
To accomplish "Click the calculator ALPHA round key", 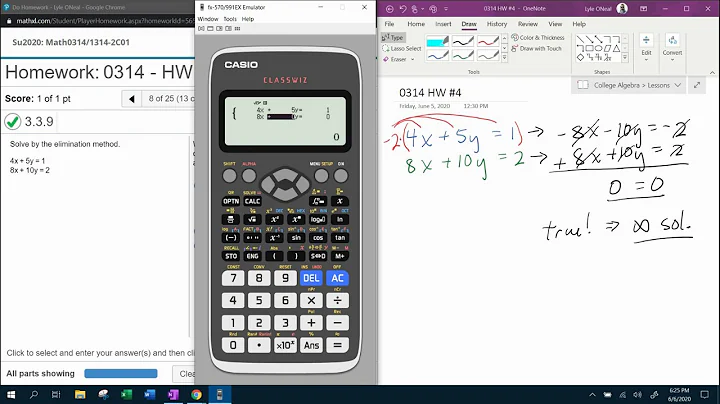I will click(x=249, y=175).
